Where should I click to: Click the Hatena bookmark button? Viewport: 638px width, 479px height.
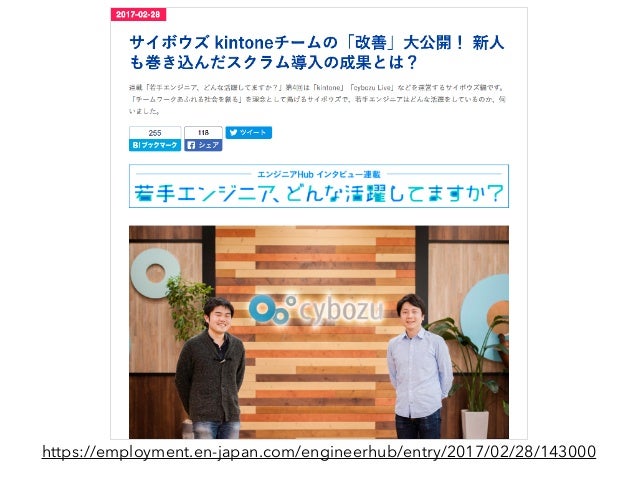155,145
